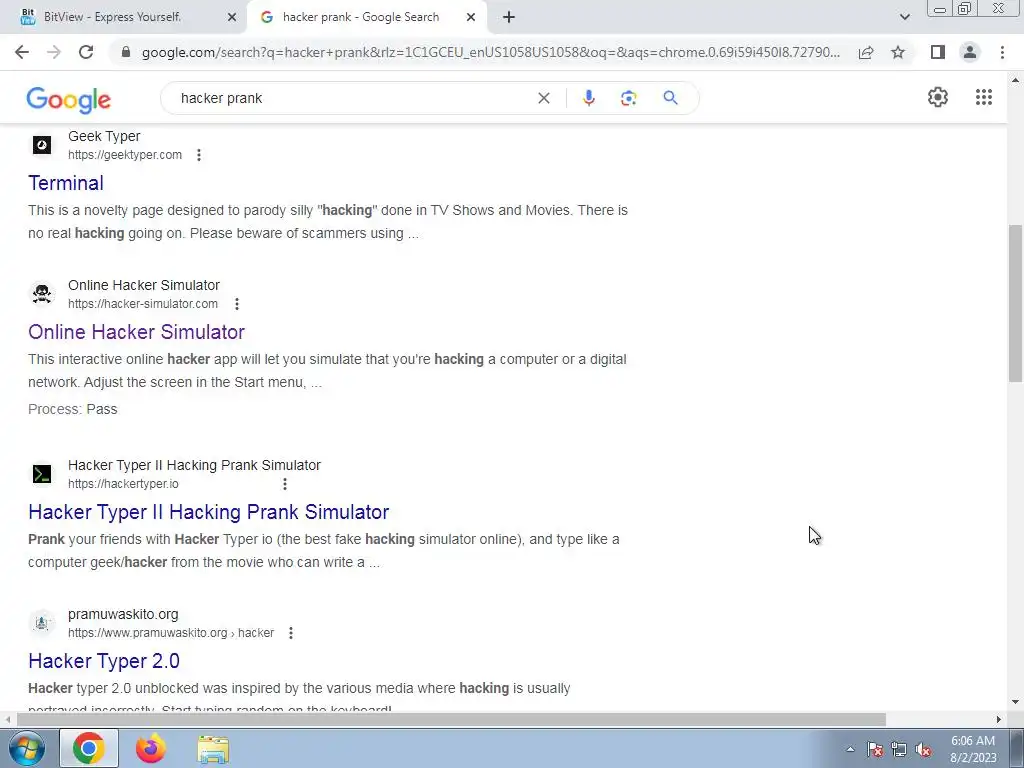Image resolution: width=1024 pixels, height=768 pixels.
Task: Click the https://hacker-simulator.com URL text
Action: click(143, 304)
